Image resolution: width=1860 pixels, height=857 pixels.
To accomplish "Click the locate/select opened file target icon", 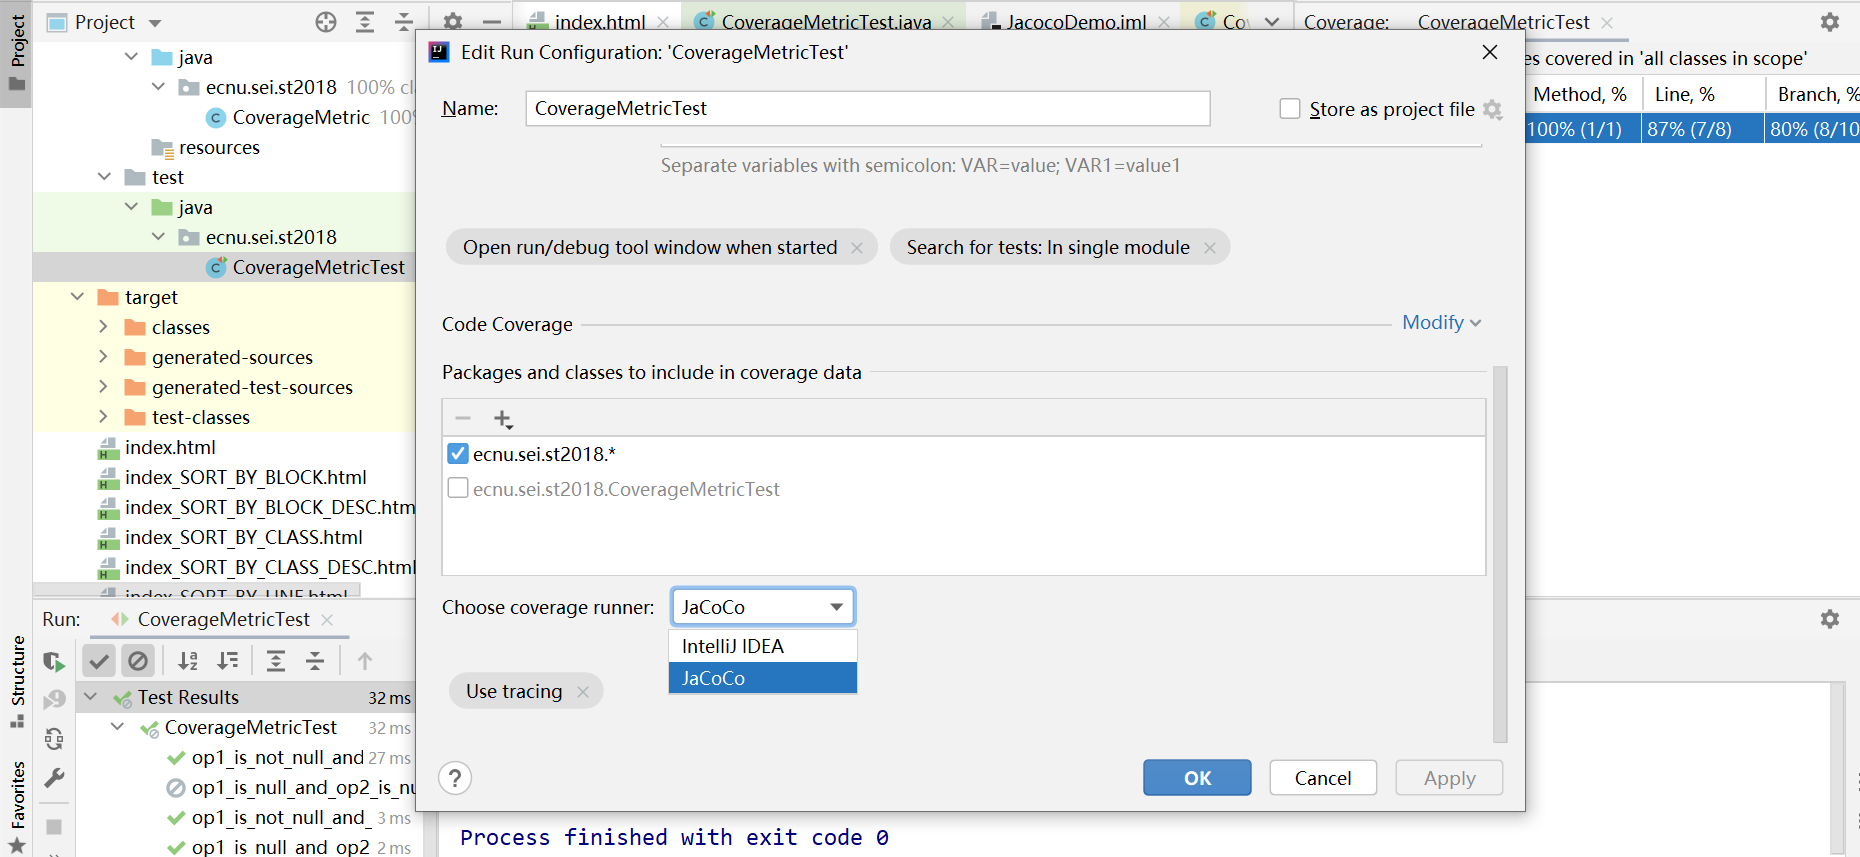I will click(326, 22).
